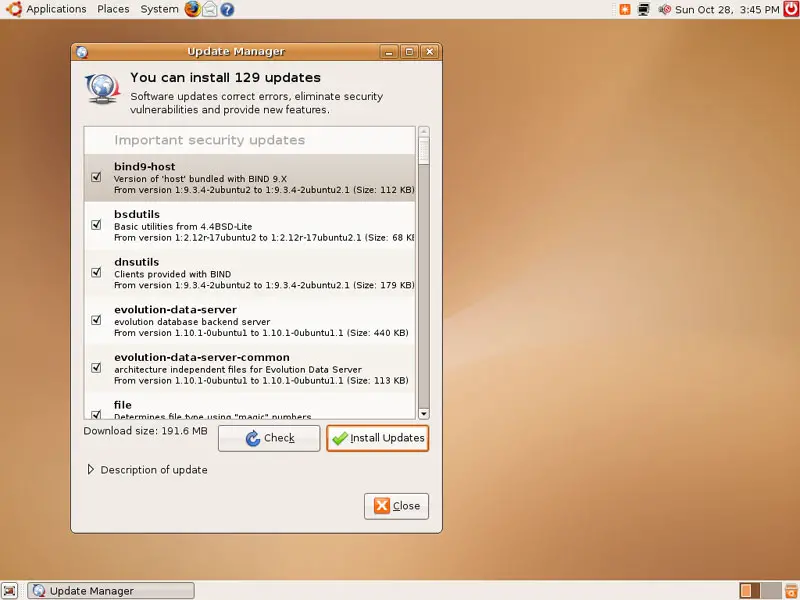Click the Update Manager taskbar button
This screenshot has height=600, width=800.
tap(111, 591)
